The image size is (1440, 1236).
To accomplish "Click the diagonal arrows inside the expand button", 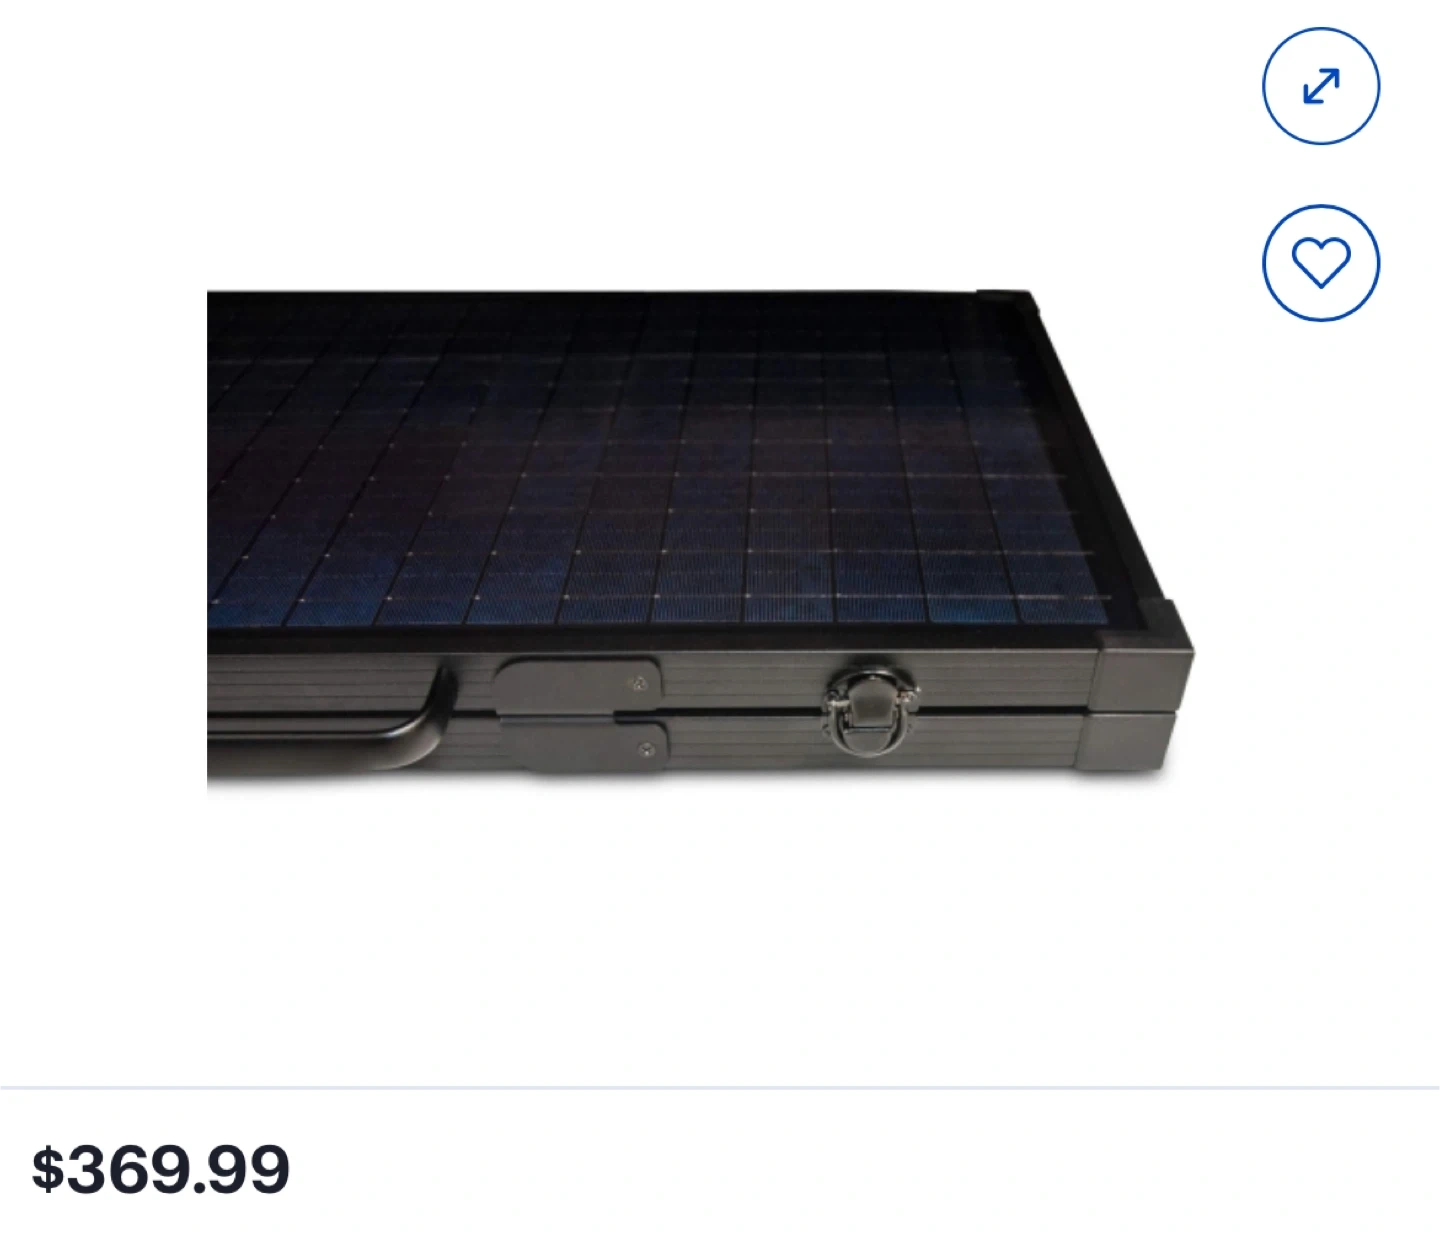I will coord(1321,86).
